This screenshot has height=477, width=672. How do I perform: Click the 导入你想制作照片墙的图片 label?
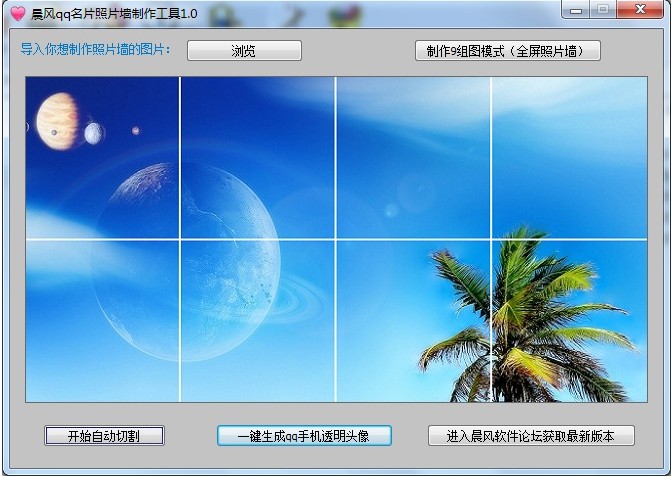coord(96,50)
